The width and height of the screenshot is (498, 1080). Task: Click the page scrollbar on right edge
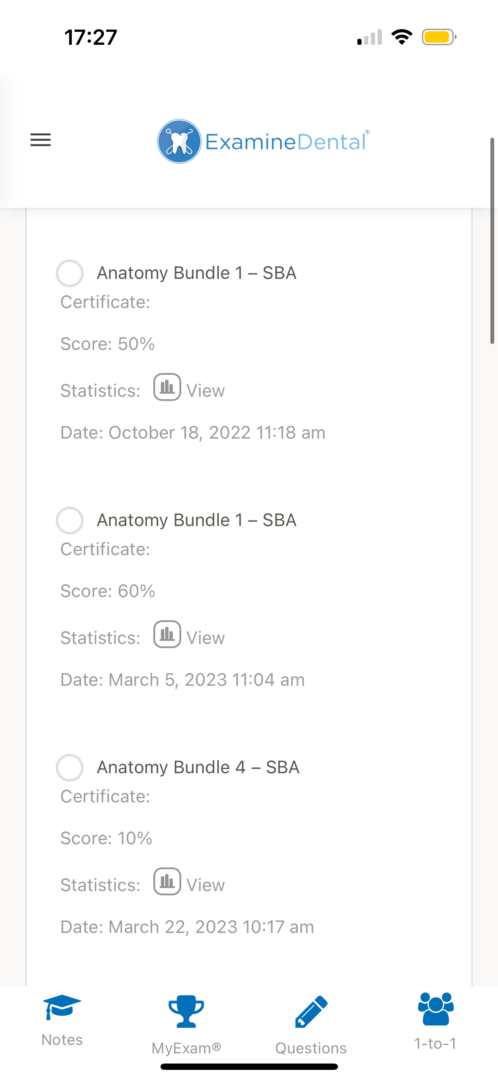point(492,240)
